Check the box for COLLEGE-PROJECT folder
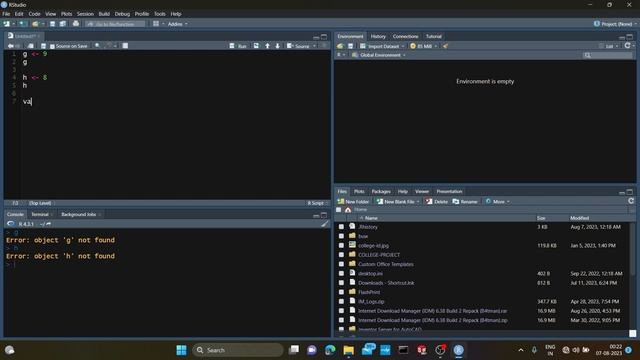This screenshot has width=640, height=360. pos(341,255)
